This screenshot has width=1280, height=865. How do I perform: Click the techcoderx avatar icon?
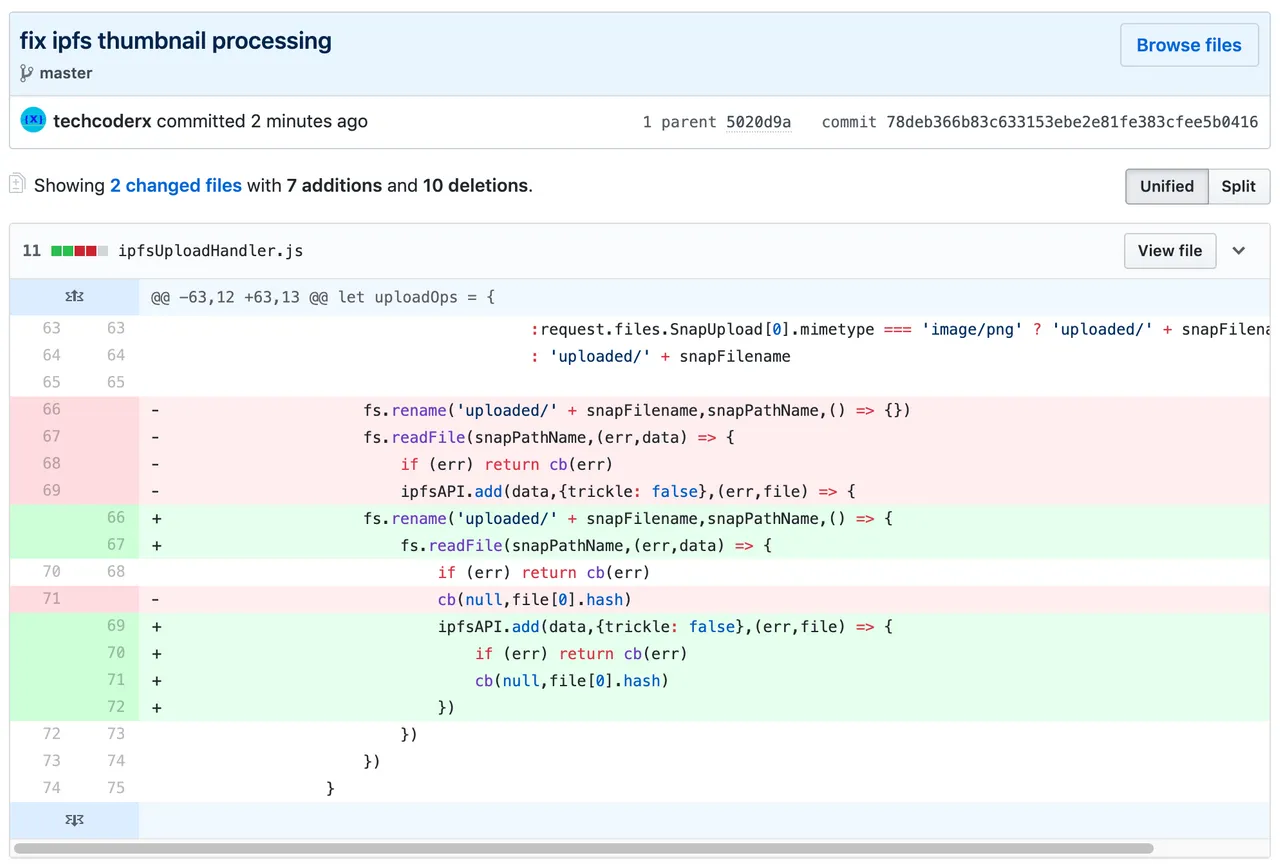click(x=33, y=121)
